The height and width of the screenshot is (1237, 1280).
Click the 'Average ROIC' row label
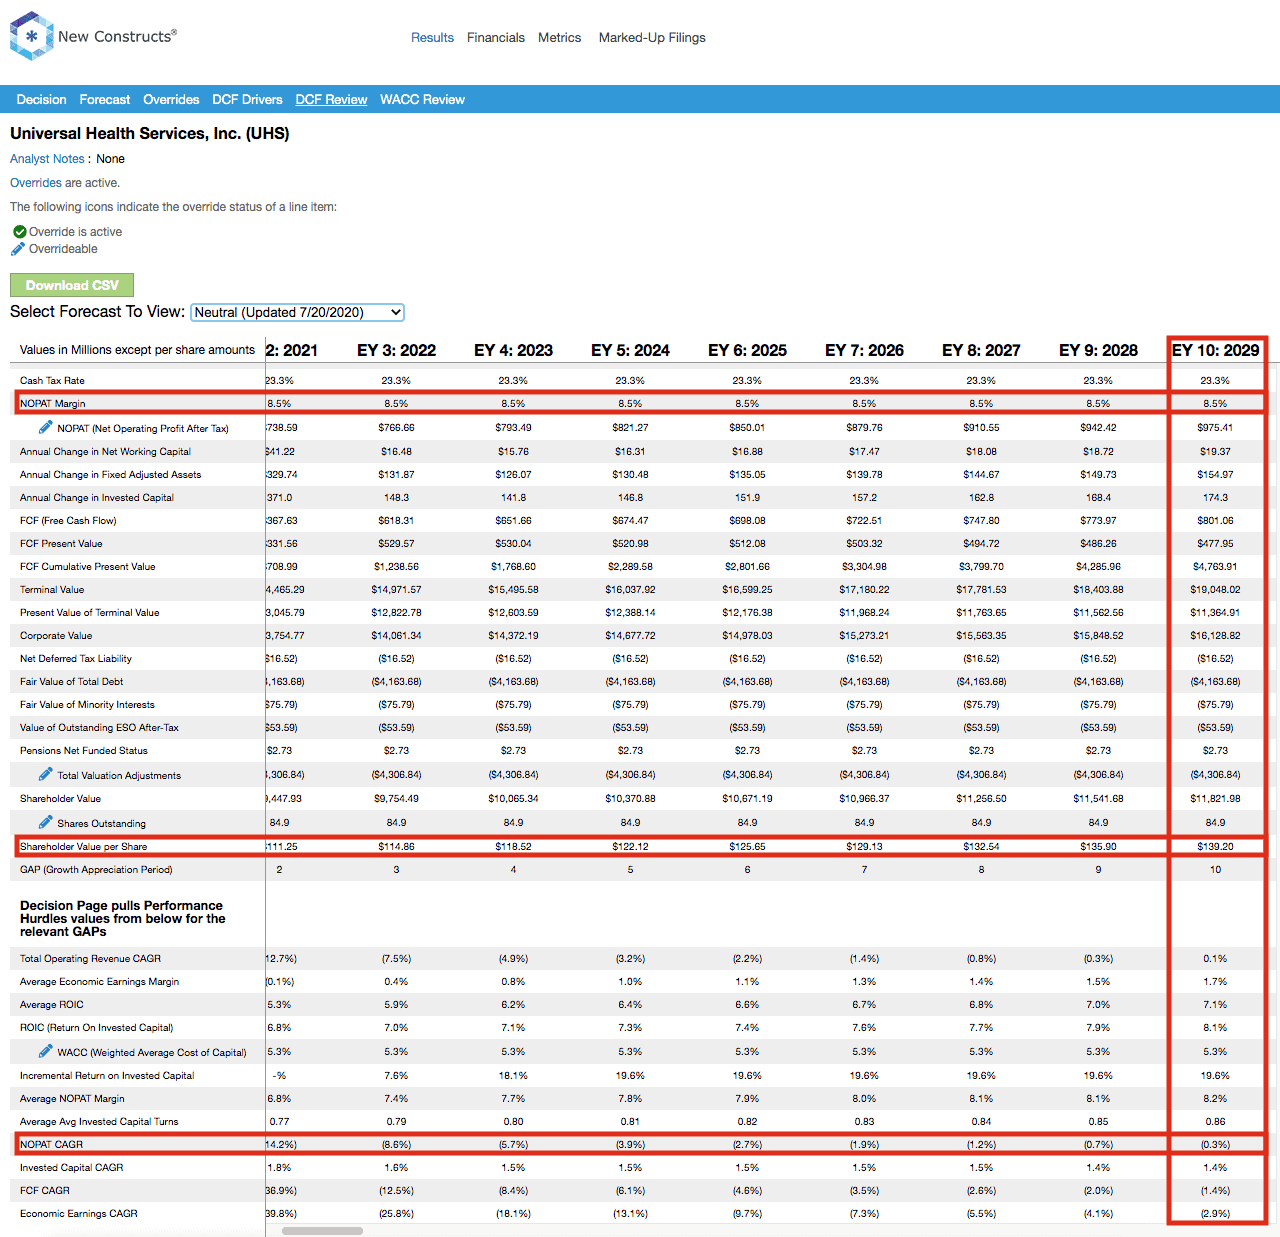point(52,1004)
